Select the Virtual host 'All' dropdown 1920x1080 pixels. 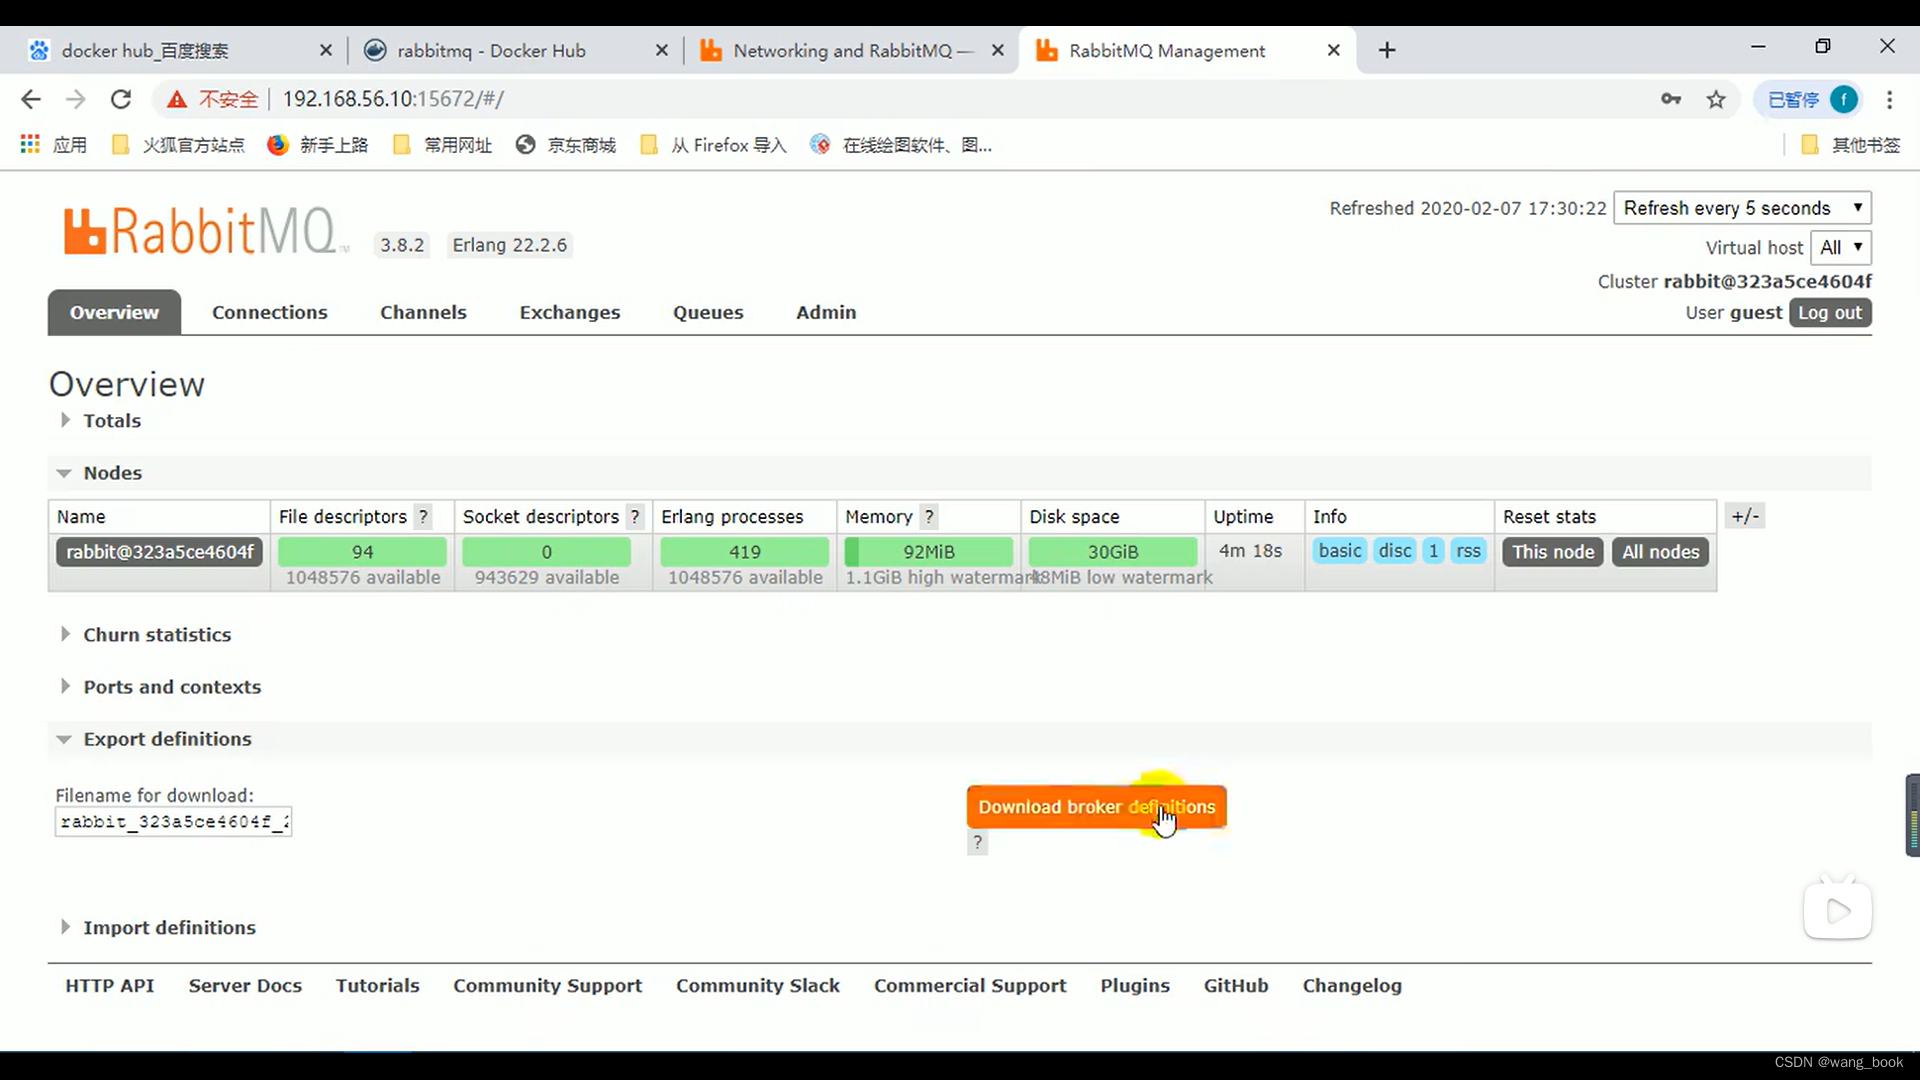(1840, 247)
